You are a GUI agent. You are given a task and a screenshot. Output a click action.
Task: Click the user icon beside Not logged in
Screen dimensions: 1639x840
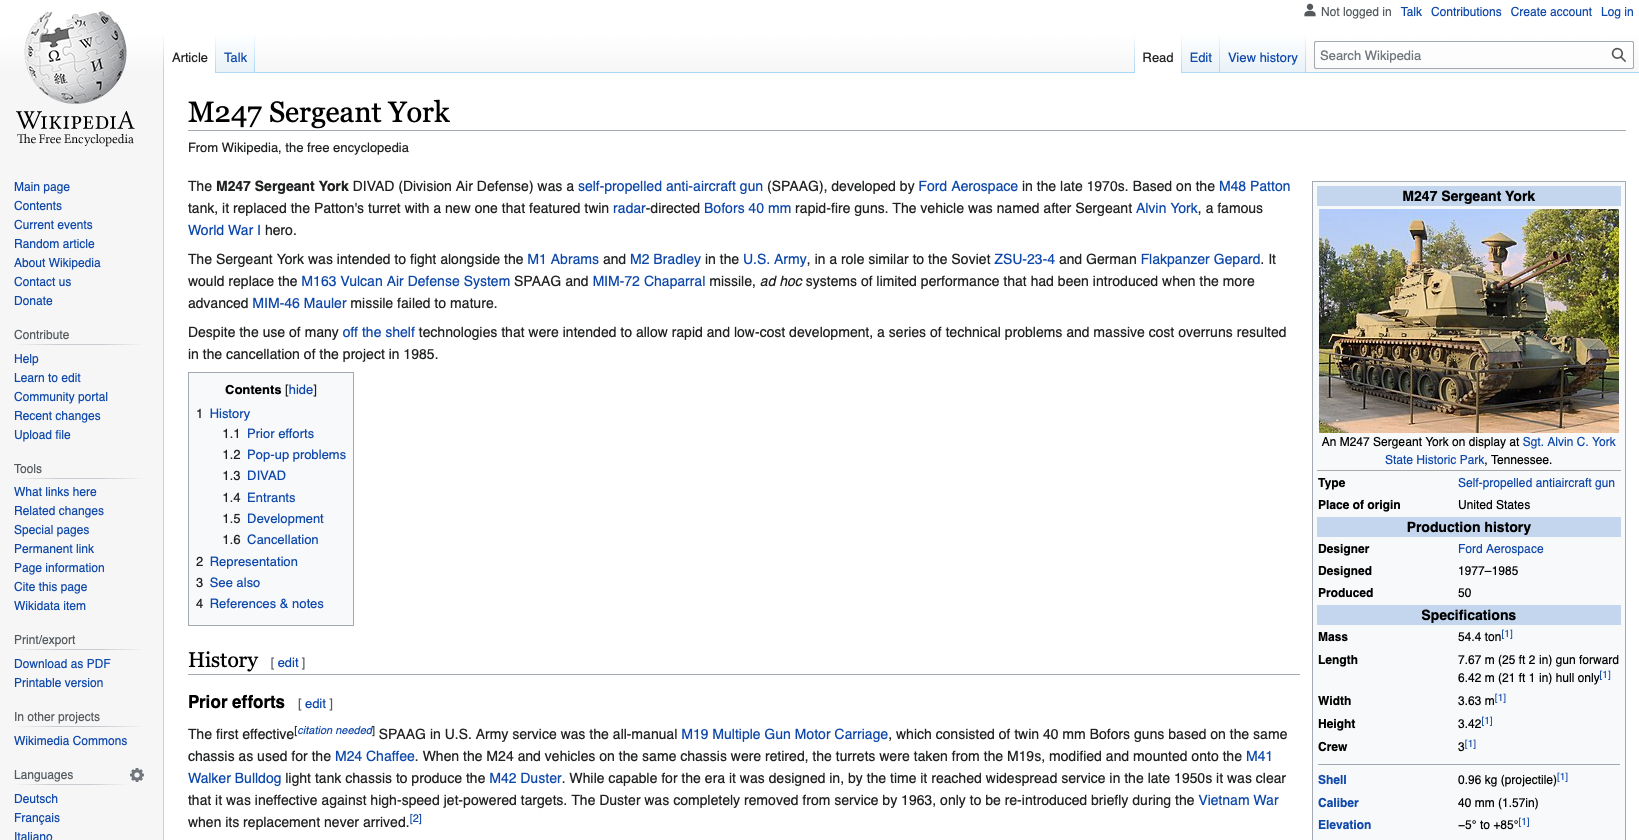pos(1310,11)
